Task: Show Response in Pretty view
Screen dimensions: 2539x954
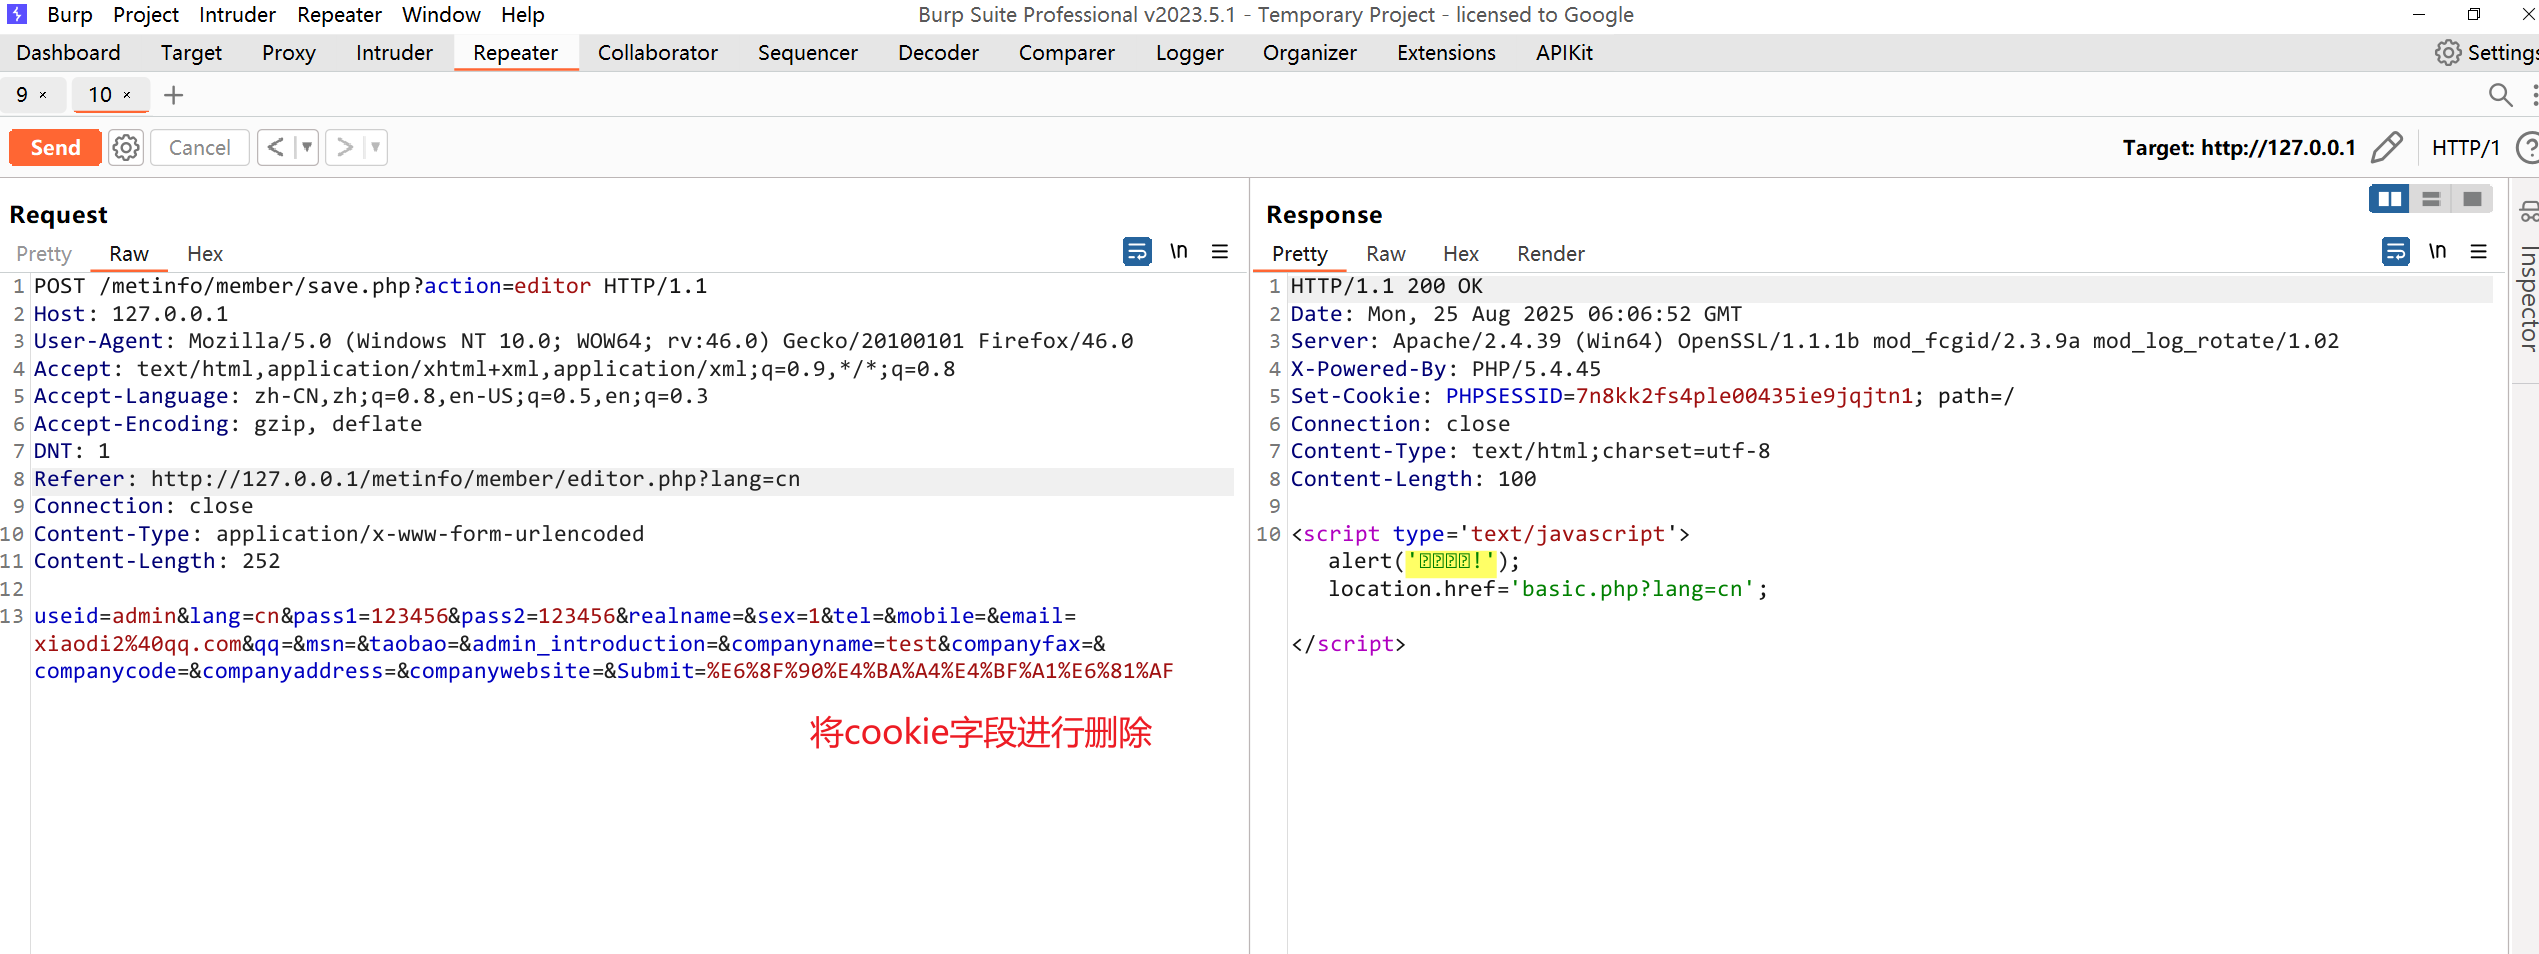Action: click(1300, 254)
